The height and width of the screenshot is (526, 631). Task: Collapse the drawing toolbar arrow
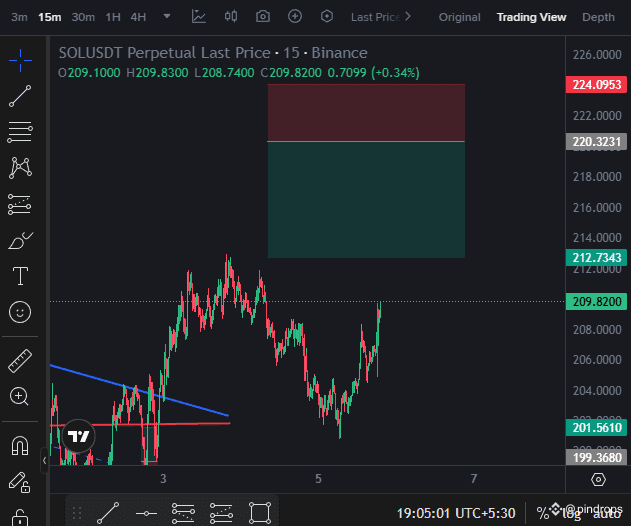[x=44, y=460]
